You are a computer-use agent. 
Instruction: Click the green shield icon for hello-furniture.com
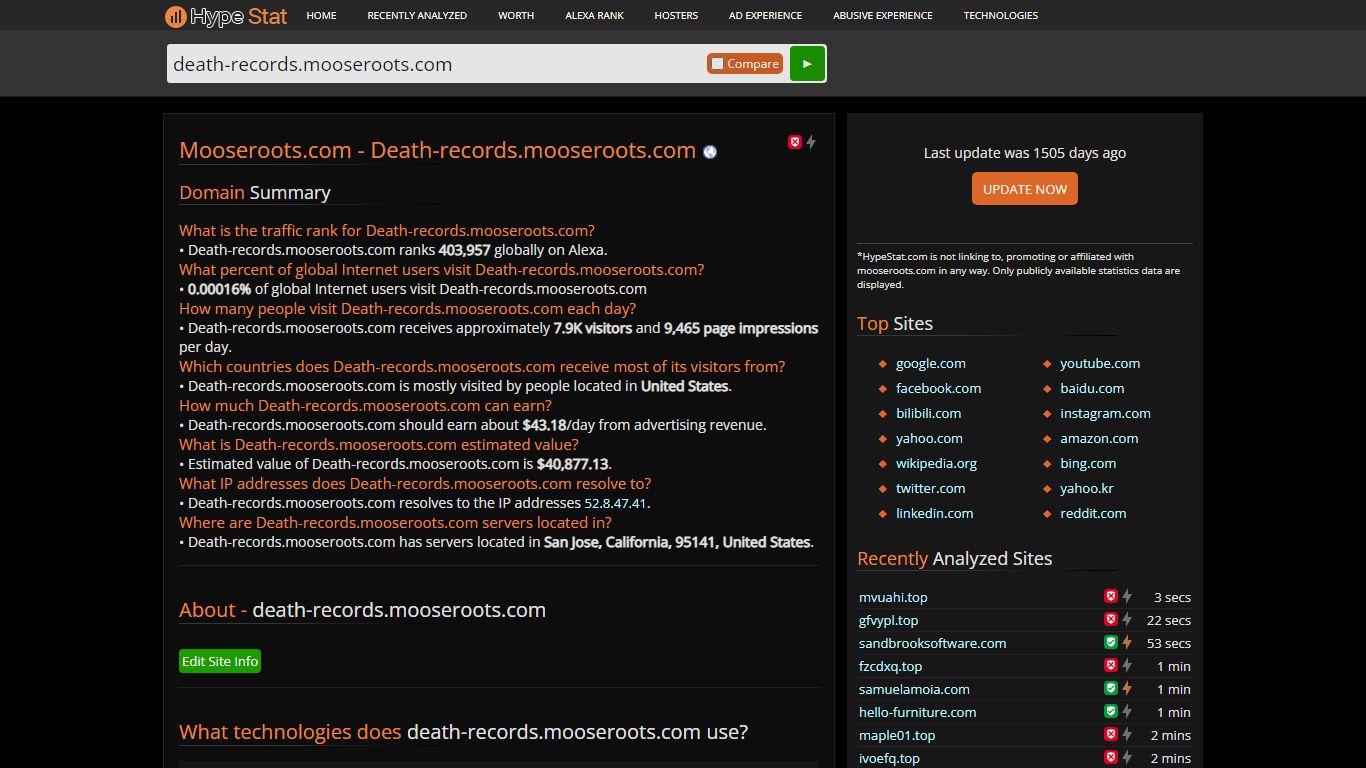click(1110, 711)
